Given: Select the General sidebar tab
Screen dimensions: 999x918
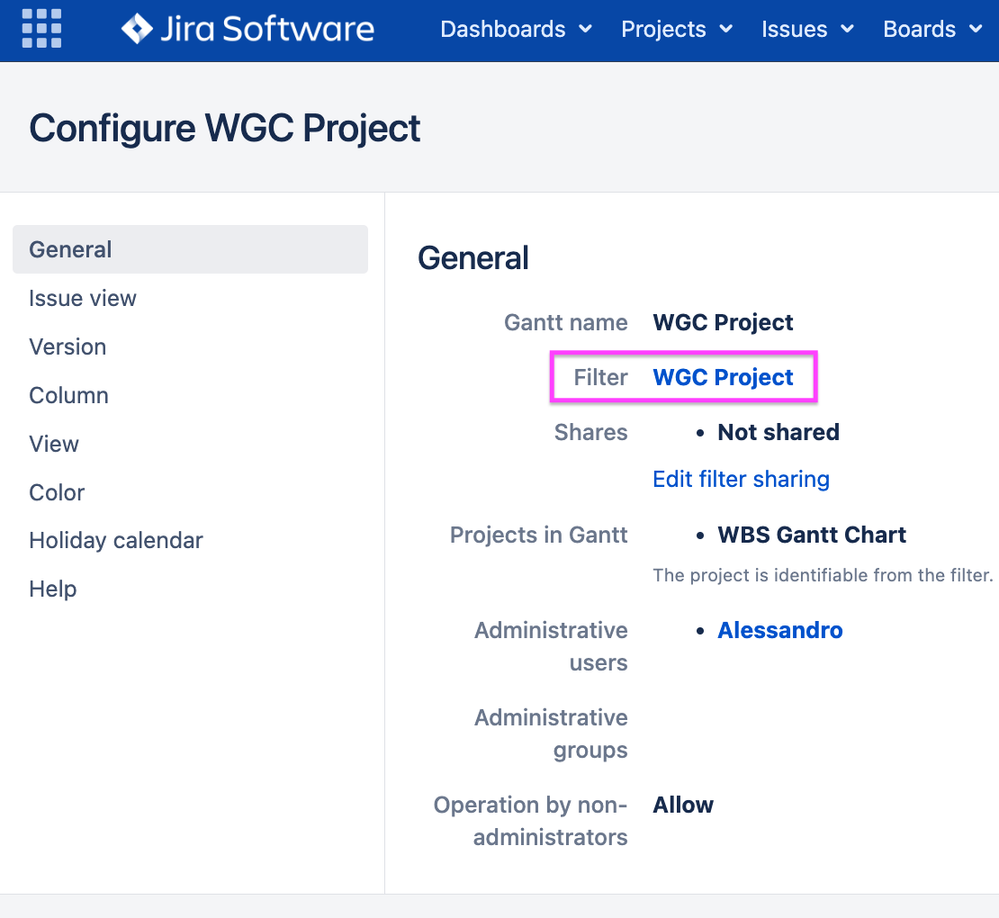Looking at the screenshot, I should click(190, 249).
